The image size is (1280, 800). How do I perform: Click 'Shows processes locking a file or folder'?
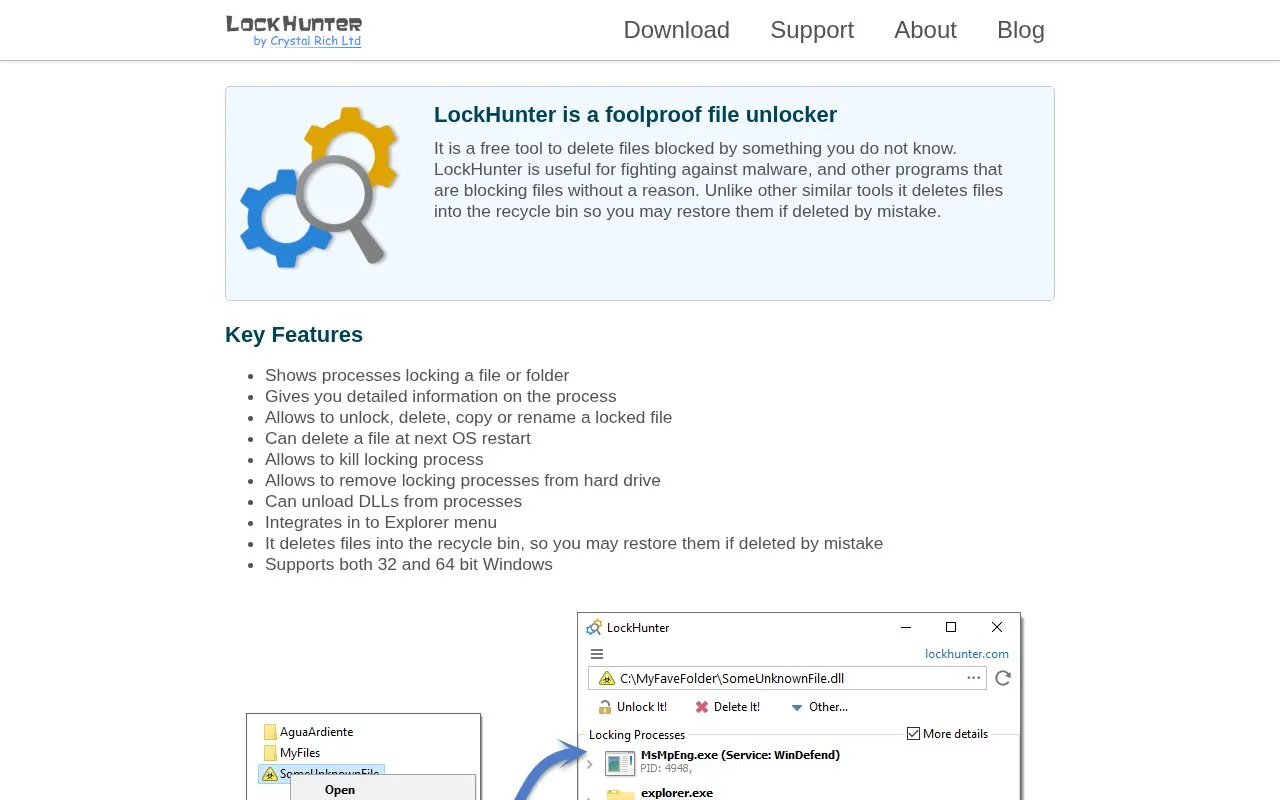coord(417,375)
